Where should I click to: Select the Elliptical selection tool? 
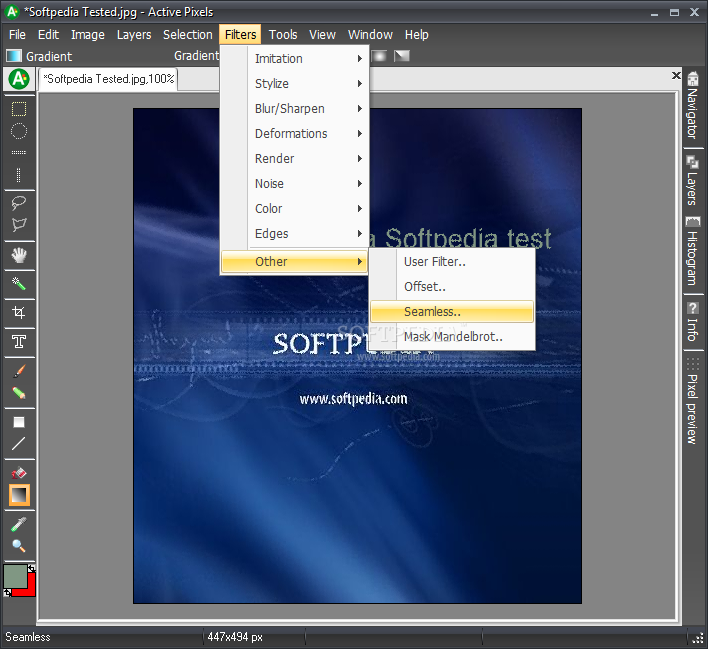19,131
